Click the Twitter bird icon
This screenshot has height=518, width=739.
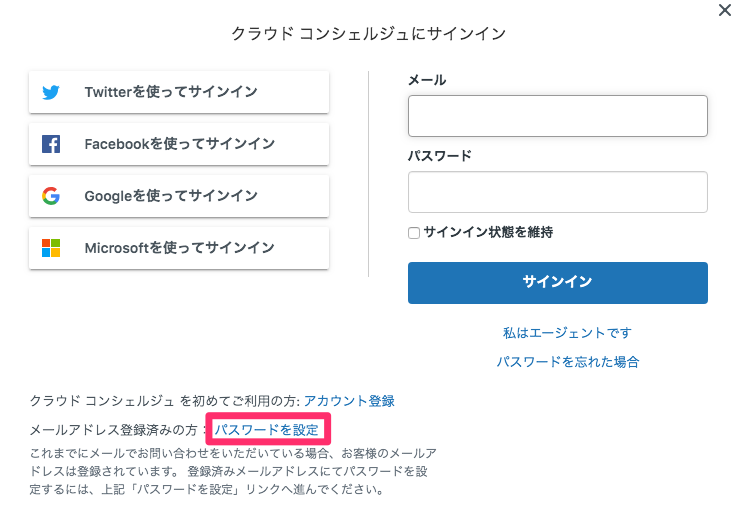(51, 92)
